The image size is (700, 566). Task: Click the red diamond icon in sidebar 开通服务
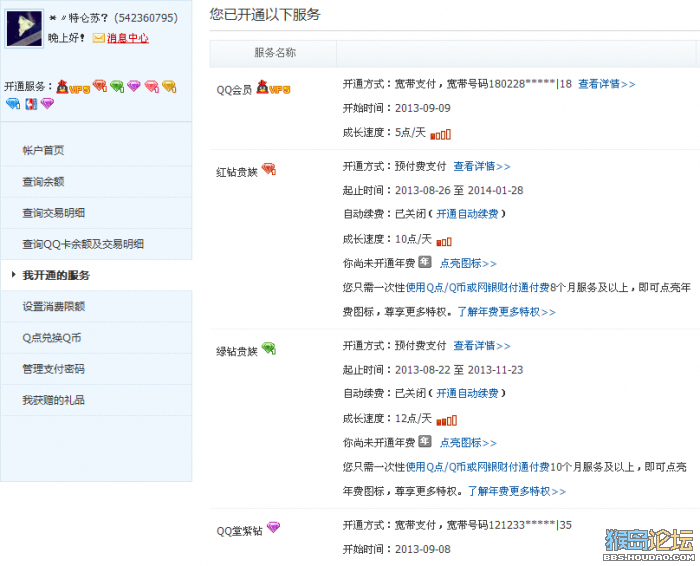click(x=100, y=86)
